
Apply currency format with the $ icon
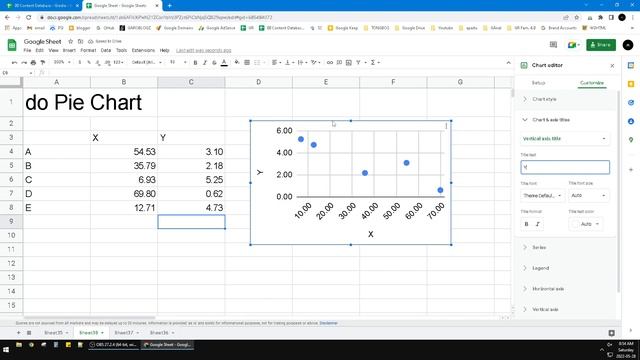pos(80,62)
